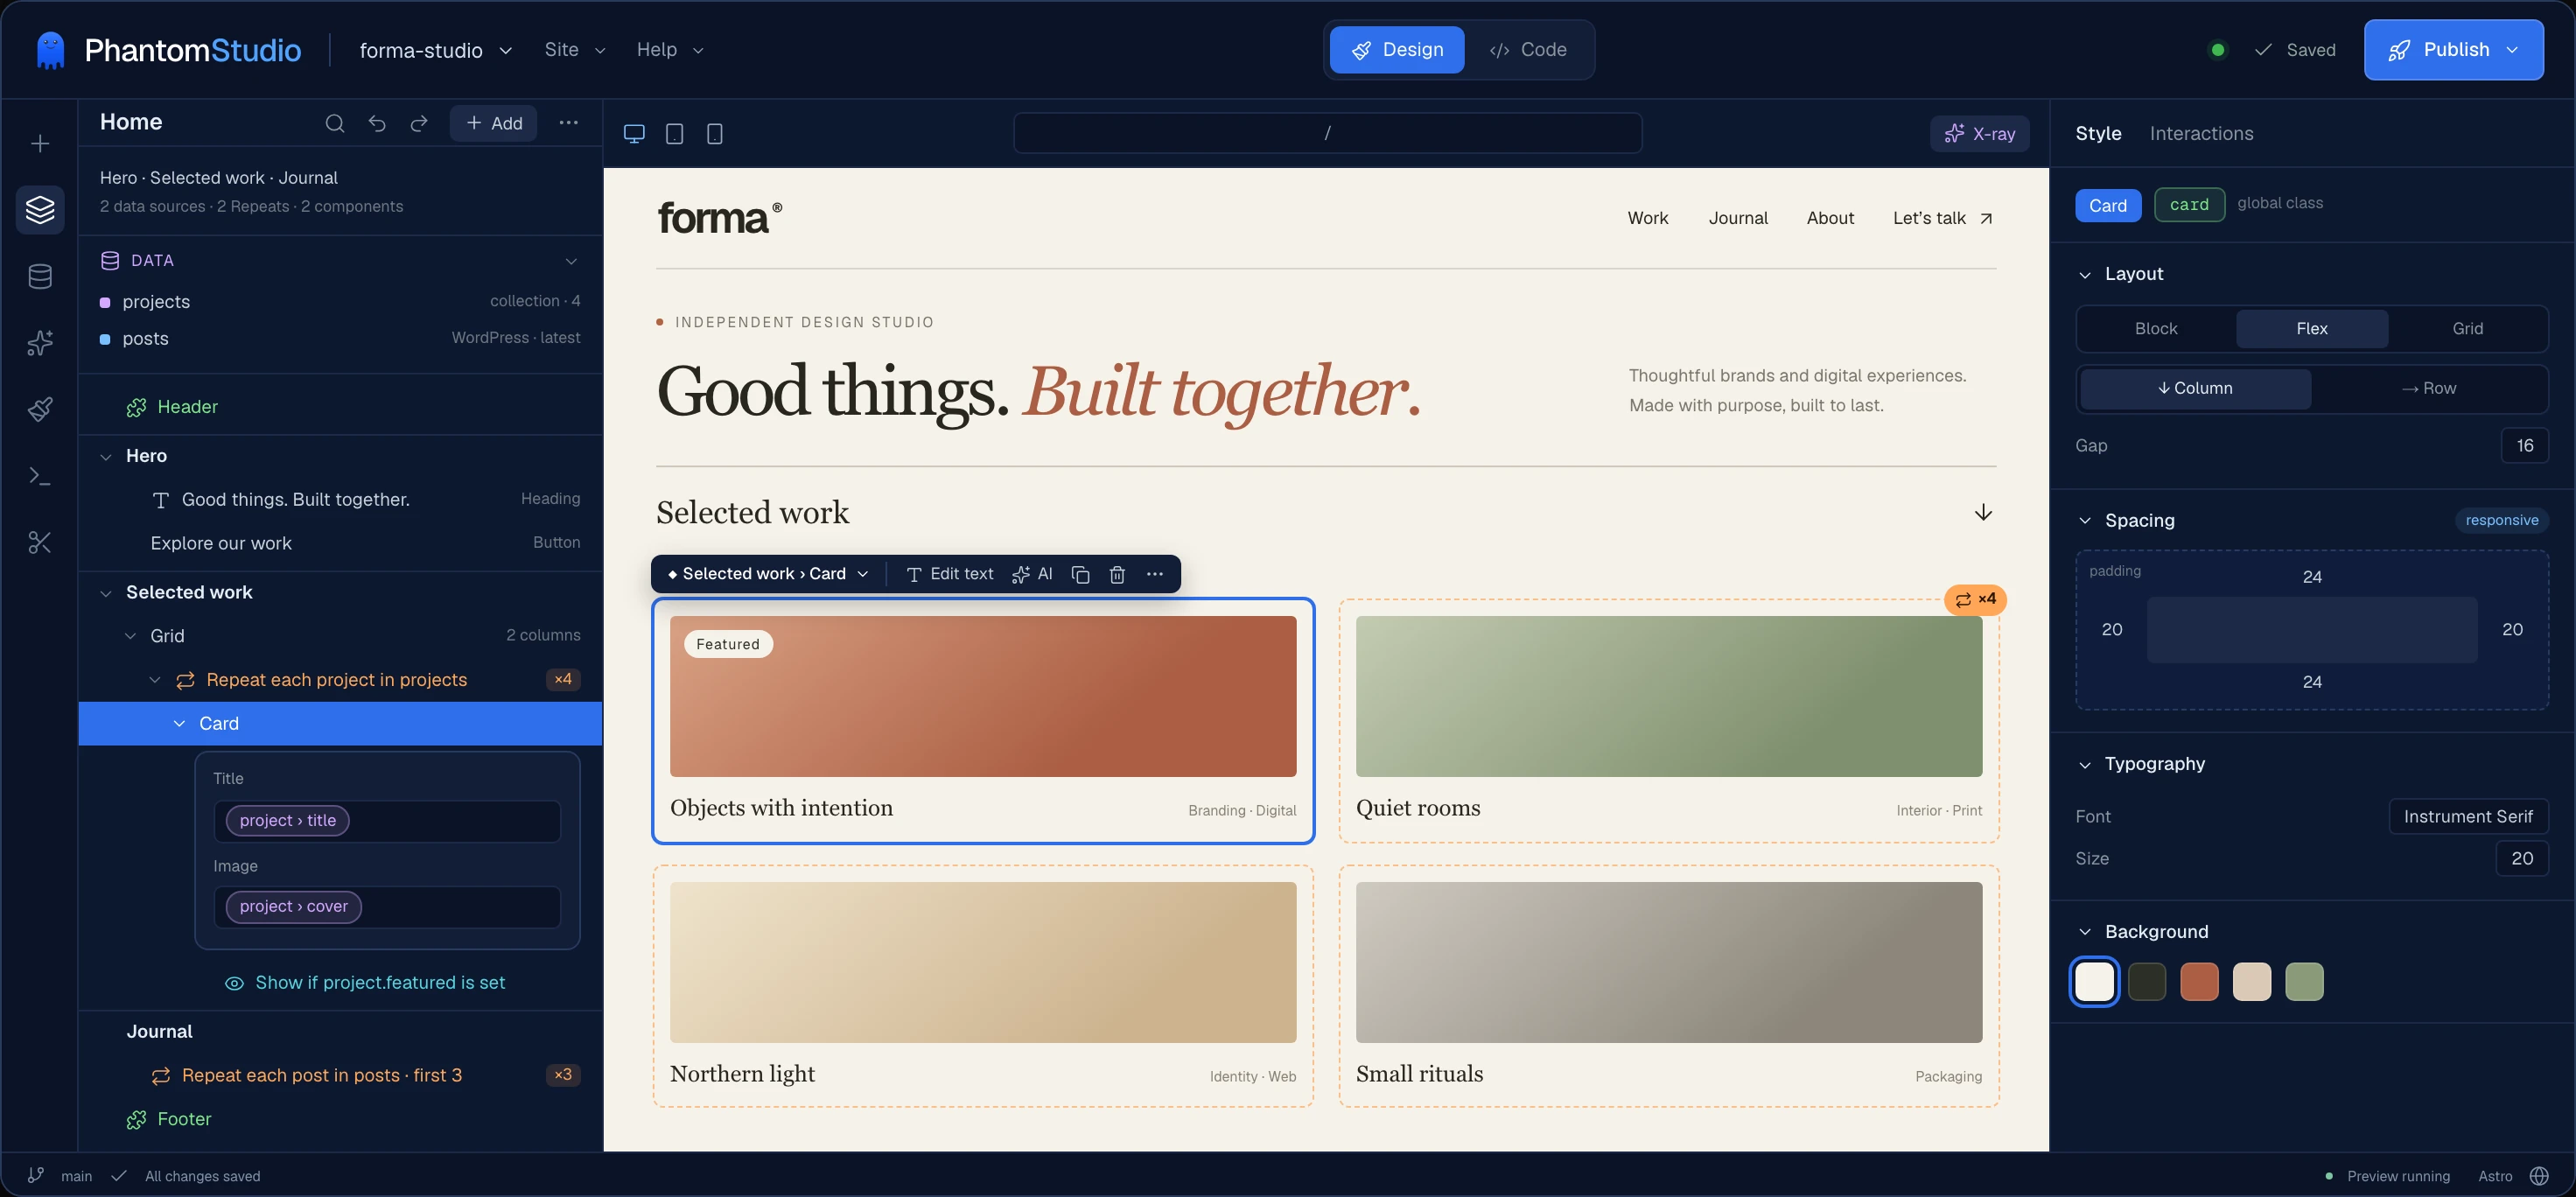Click the Selected work down arrow
Image resolution: width=2576 pixels, height=1197 pixels.
click(1983, 513)
